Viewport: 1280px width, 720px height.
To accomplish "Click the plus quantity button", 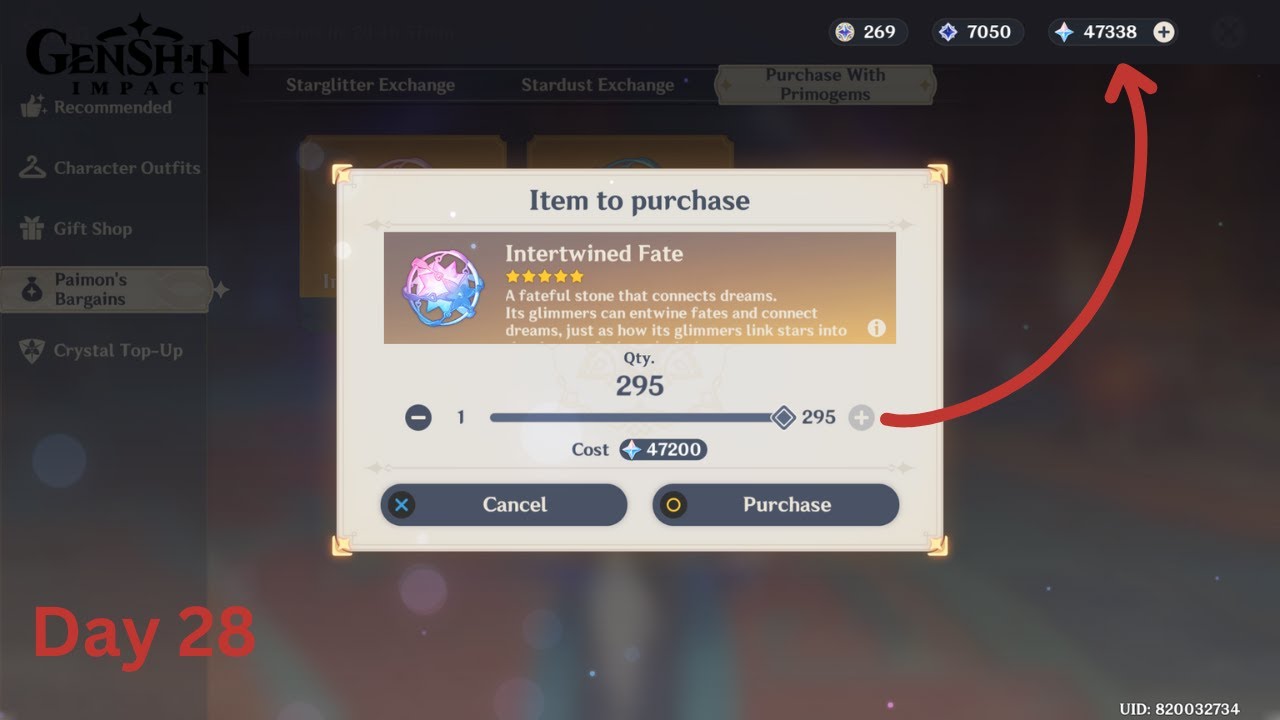I will coord(861,417).
